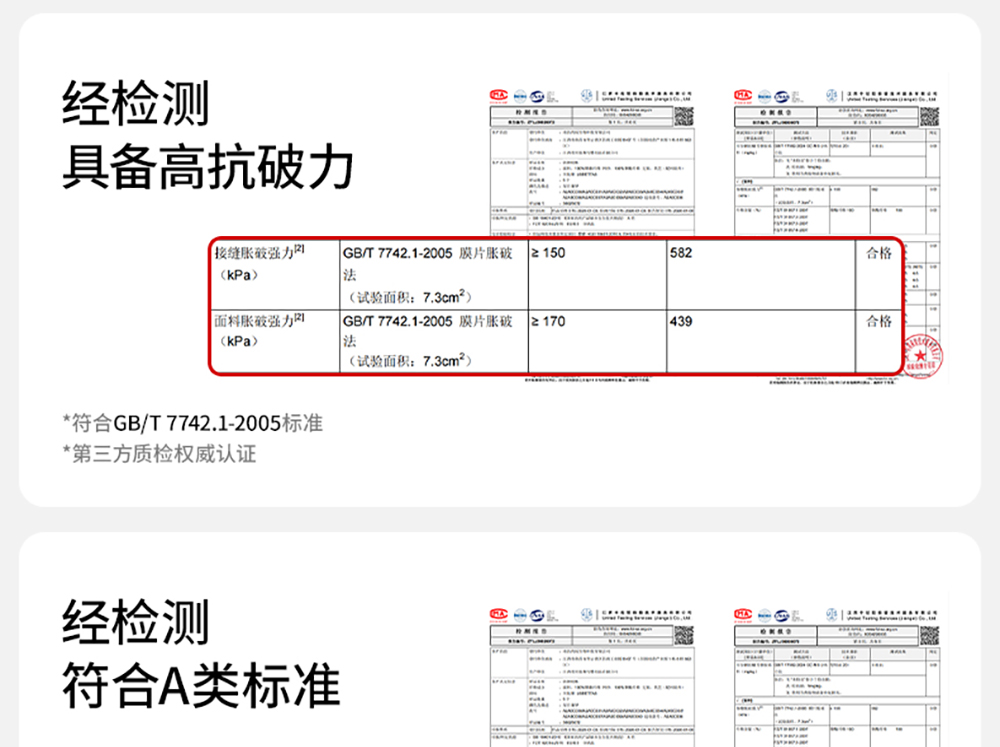This screenshot has width=1000, height=747.
Task: Click the QR code on first lower report
Action: [x=684, y=635]
